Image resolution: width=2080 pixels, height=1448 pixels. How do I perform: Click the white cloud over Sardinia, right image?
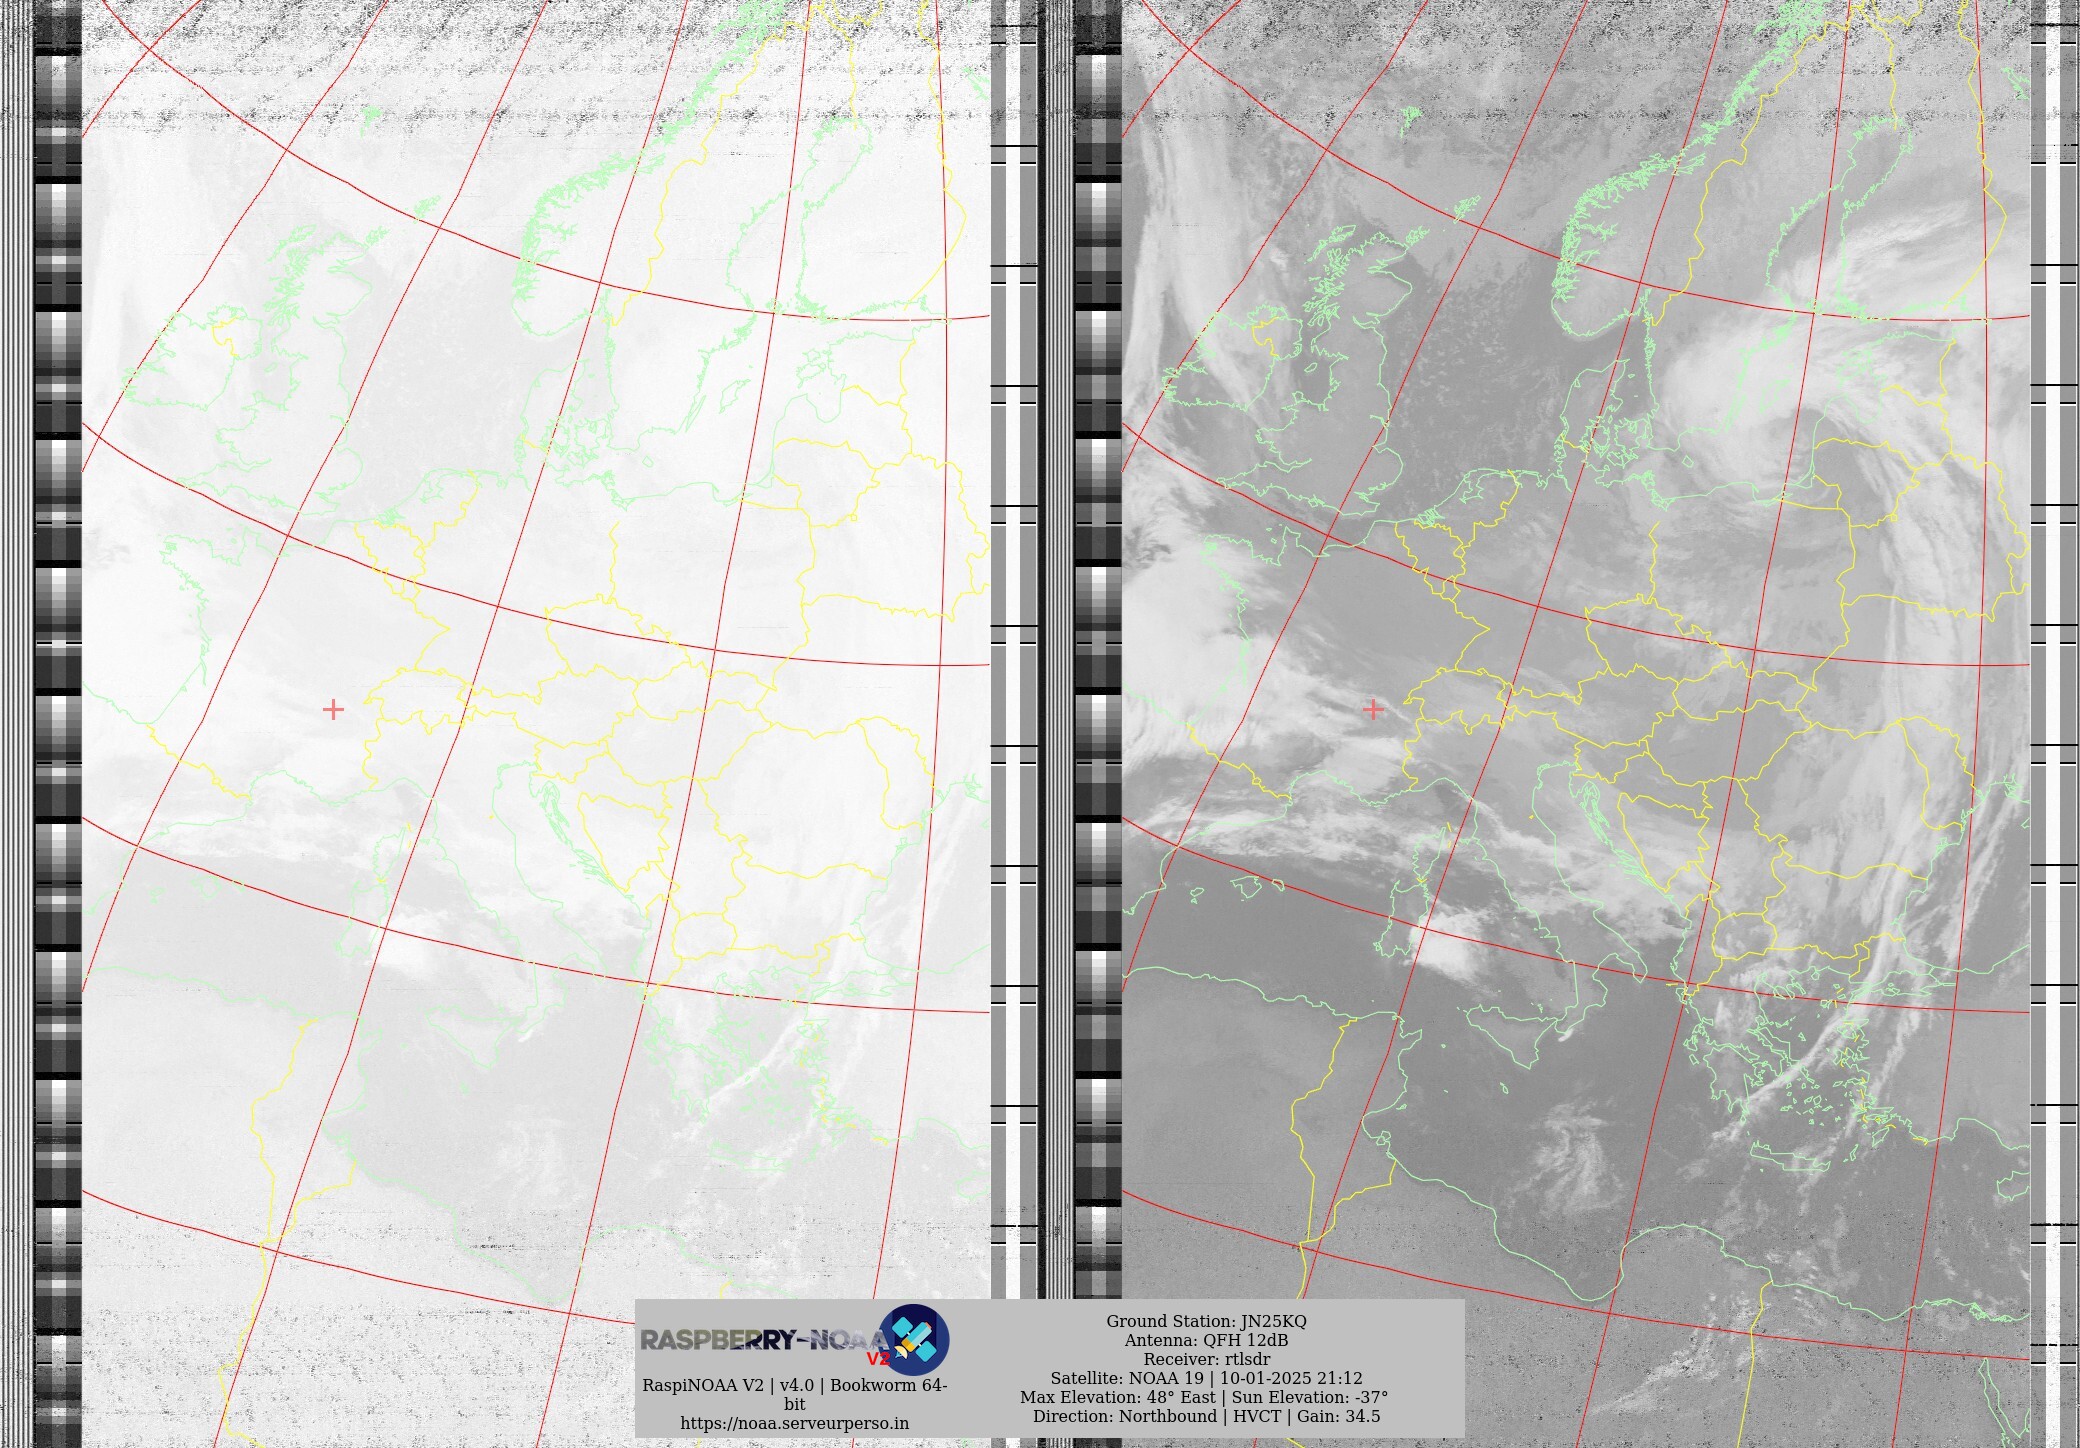(1447, 954)
